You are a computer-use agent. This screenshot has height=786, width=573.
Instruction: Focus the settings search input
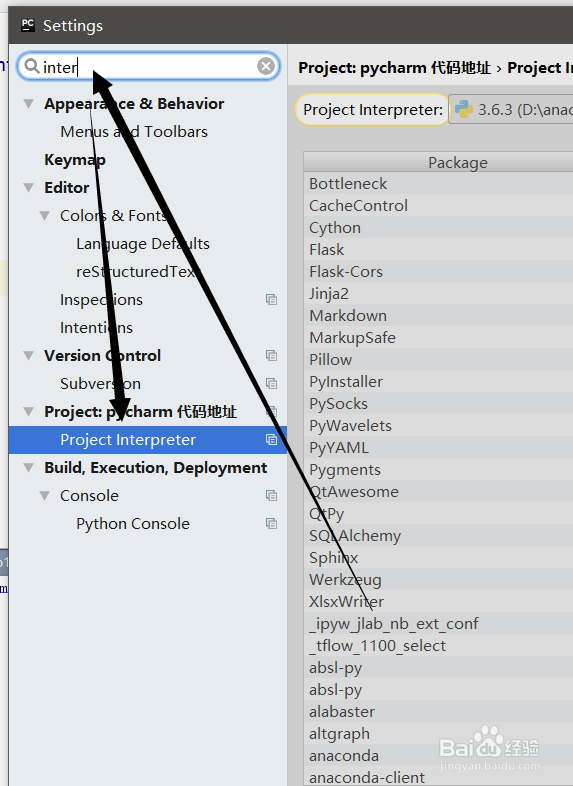(148, 66)
